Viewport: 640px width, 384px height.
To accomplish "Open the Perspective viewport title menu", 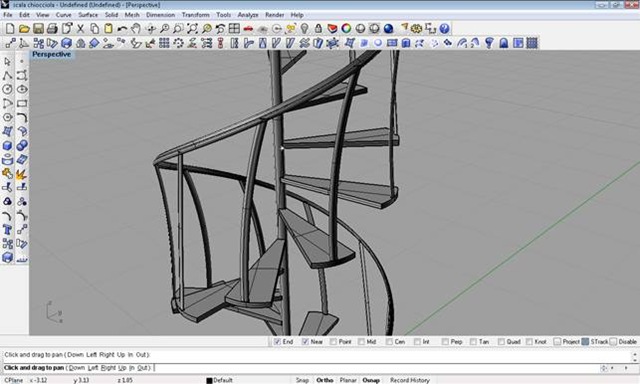I will pos(51,54).
